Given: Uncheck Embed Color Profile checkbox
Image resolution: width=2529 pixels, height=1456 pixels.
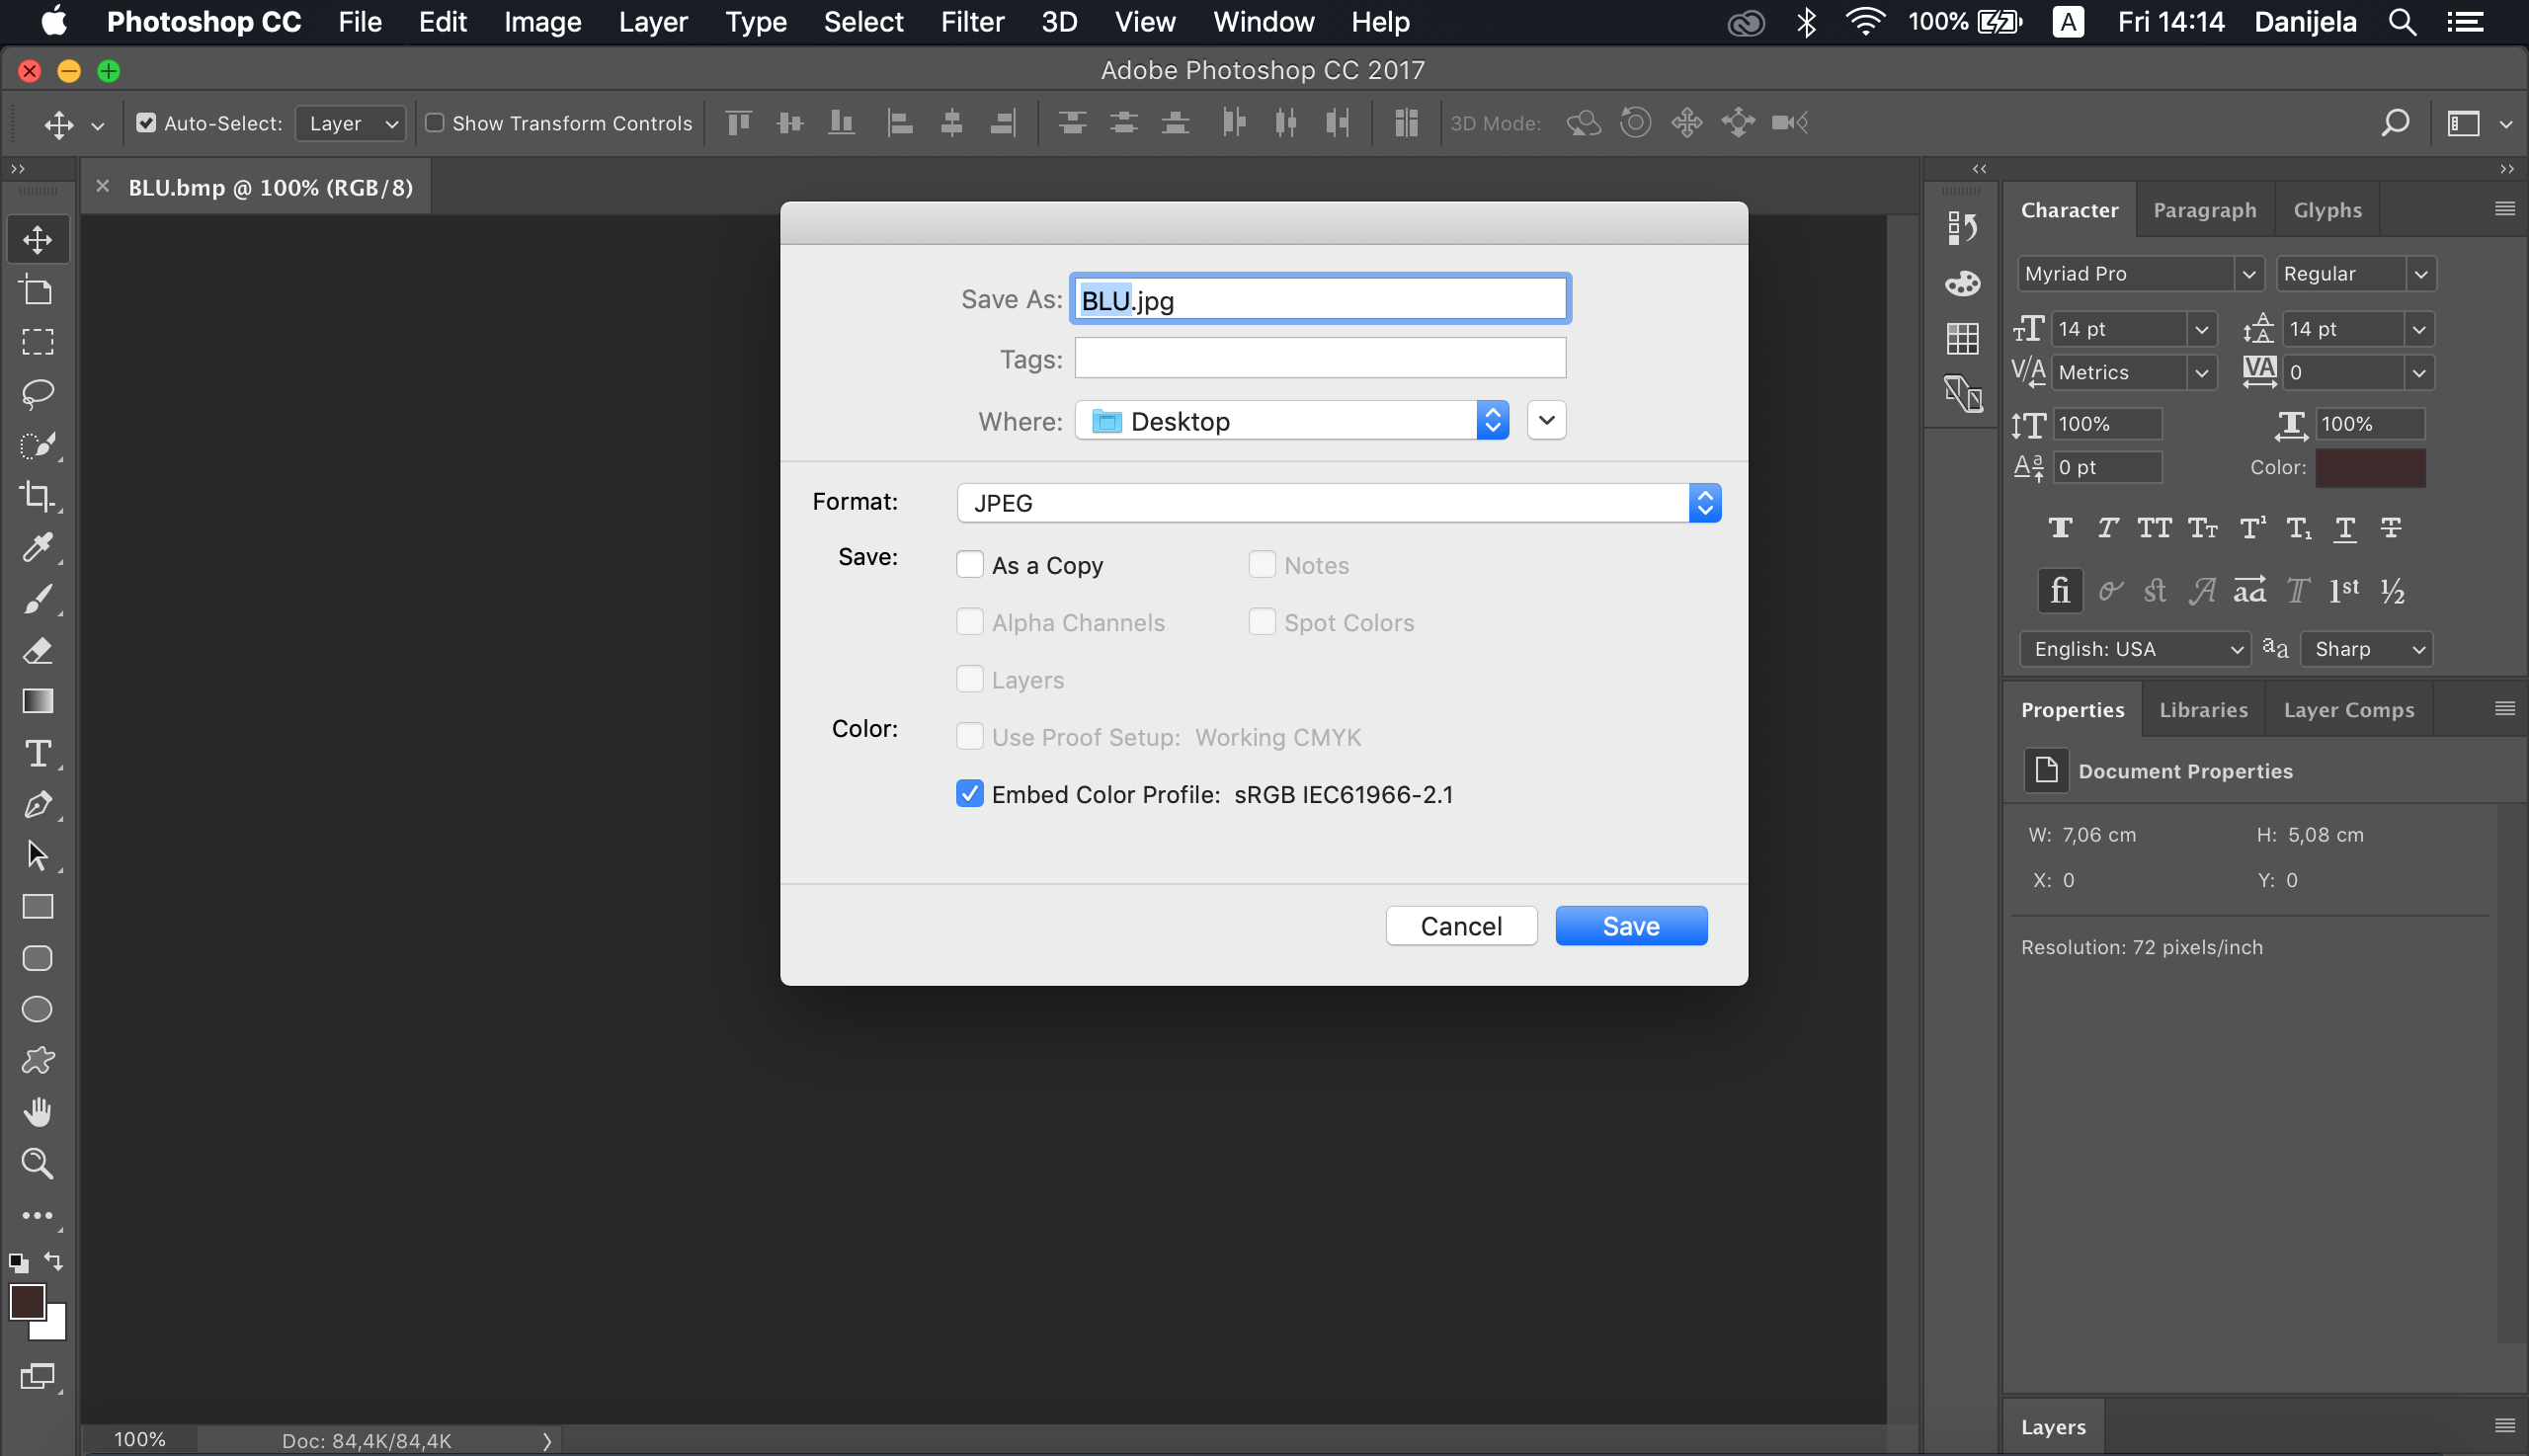Looking at the screenshot, I should 969,794.
